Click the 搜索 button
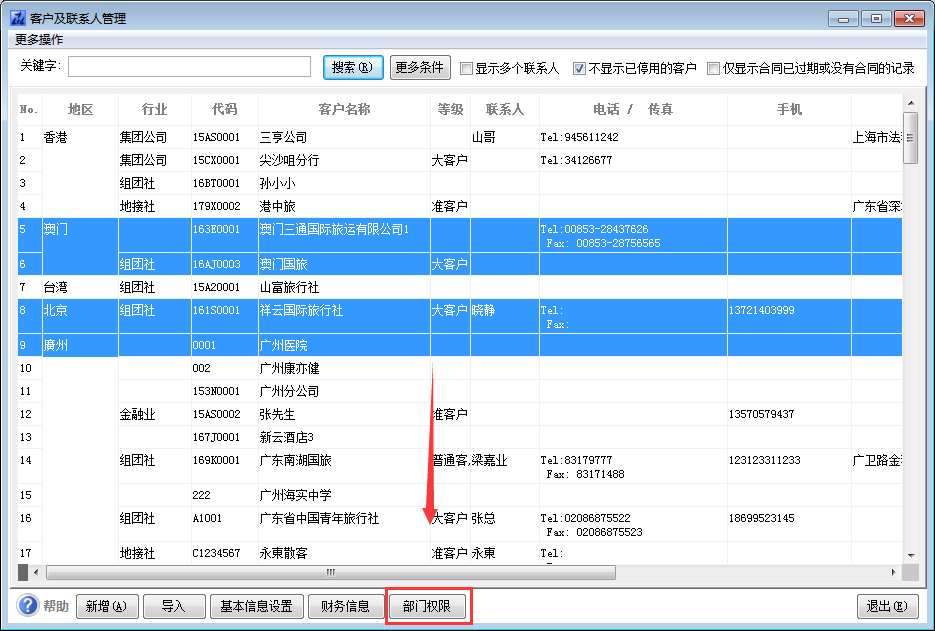This screenshot has height=631, width=935. point(353,68)
